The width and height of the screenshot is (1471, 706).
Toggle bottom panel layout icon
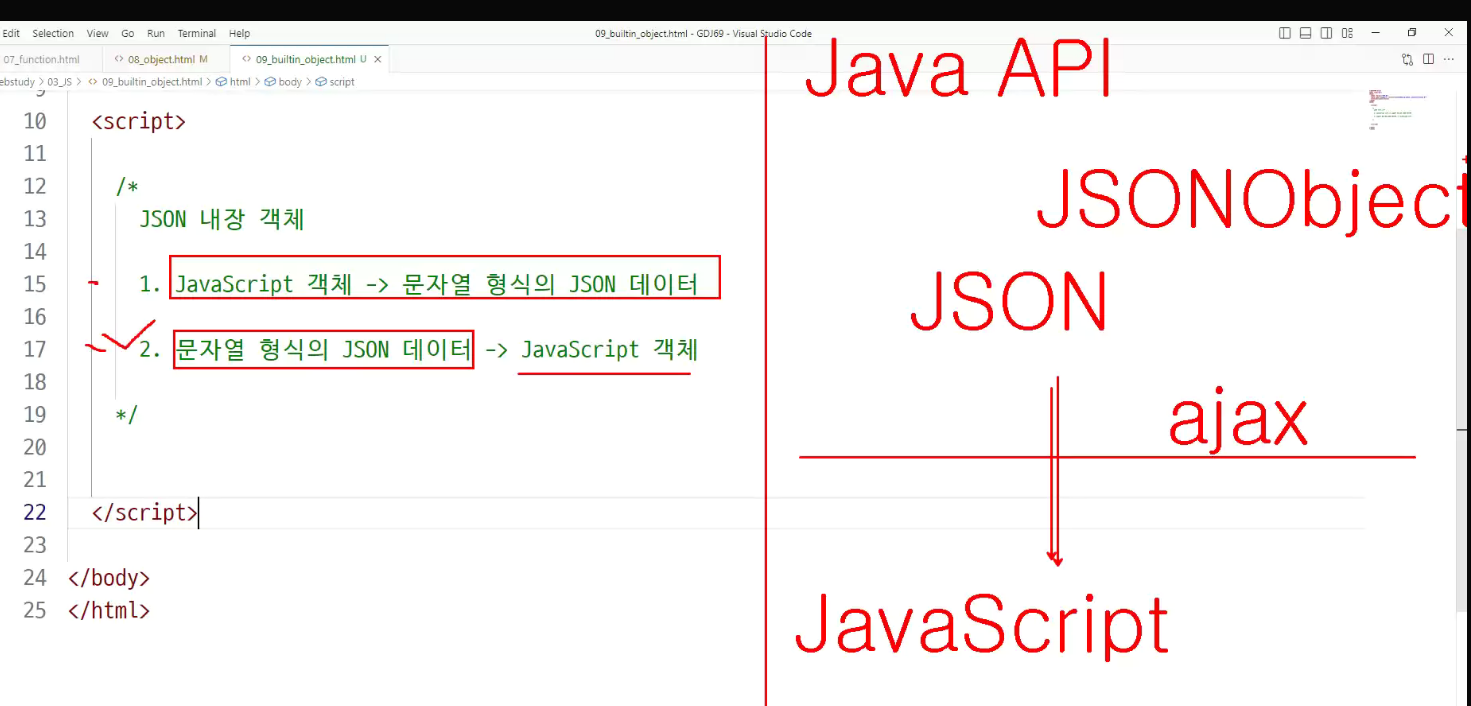tap(1305, 33)
